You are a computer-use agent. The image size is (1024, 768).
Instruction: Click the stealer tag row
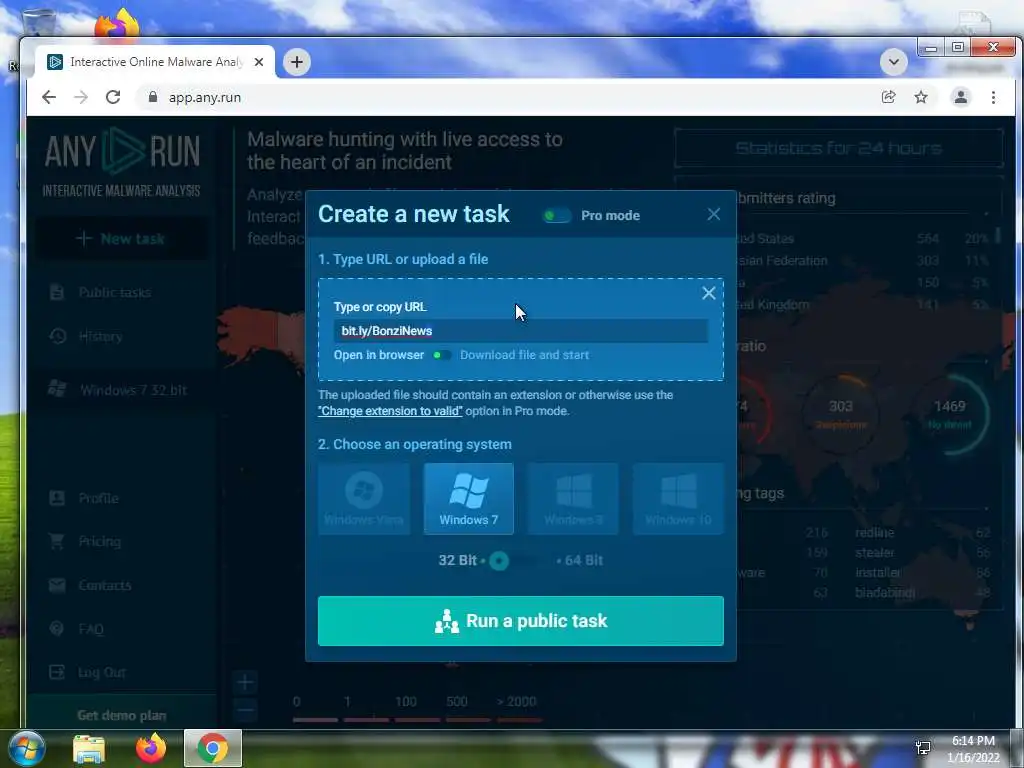point(922,552)
